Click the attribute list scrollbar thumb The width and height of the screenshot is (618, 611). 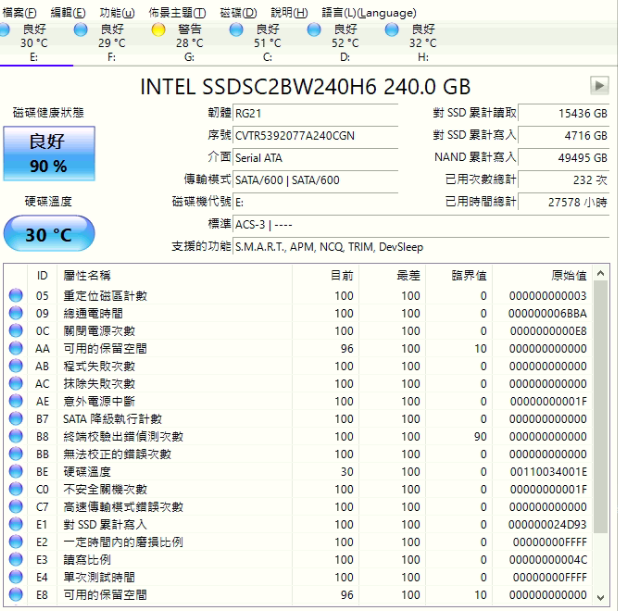pos(601,407)
